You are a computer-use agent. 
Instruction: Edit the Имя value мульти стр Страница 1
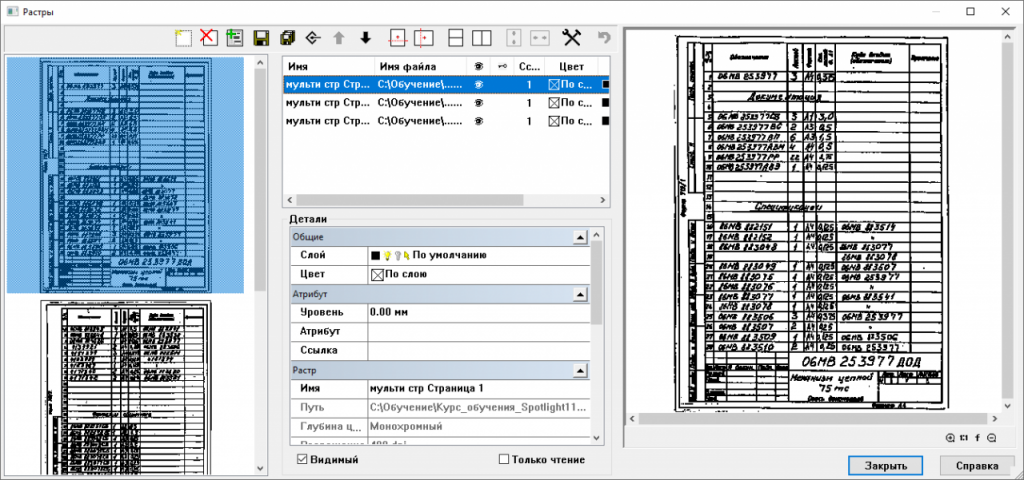[x=479, y=389]
